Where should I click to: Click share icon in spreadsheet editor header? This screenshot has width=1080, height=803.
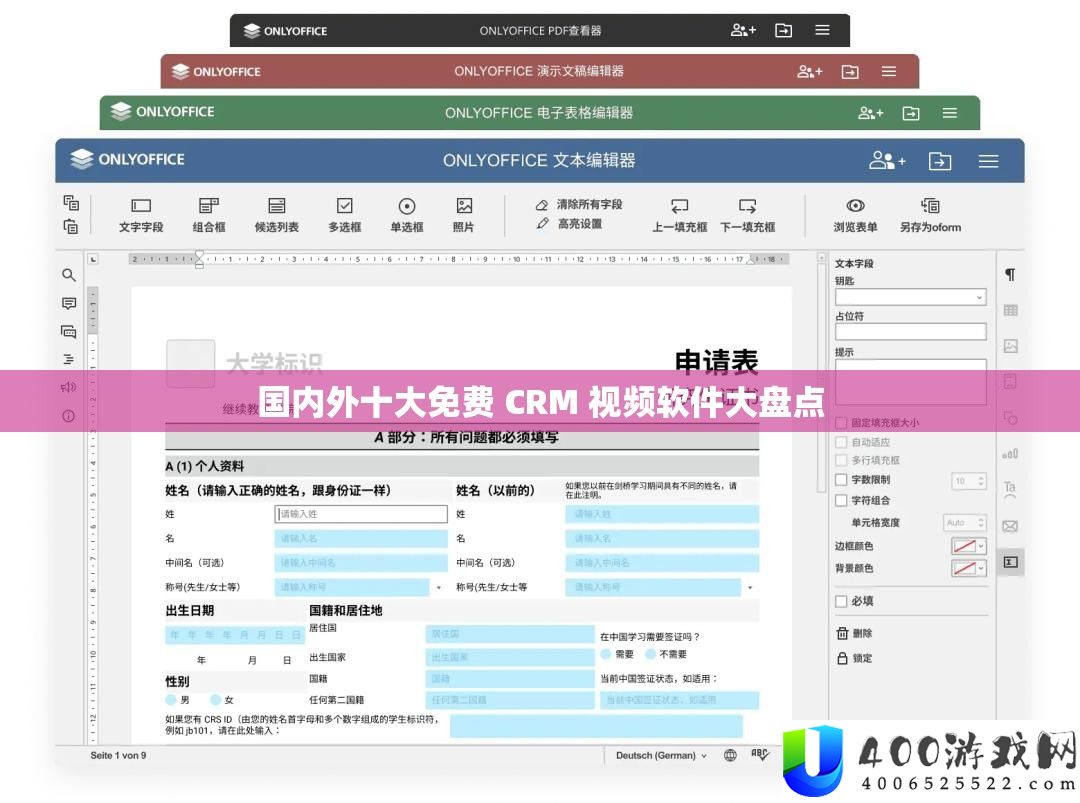[x=870, y=113]
